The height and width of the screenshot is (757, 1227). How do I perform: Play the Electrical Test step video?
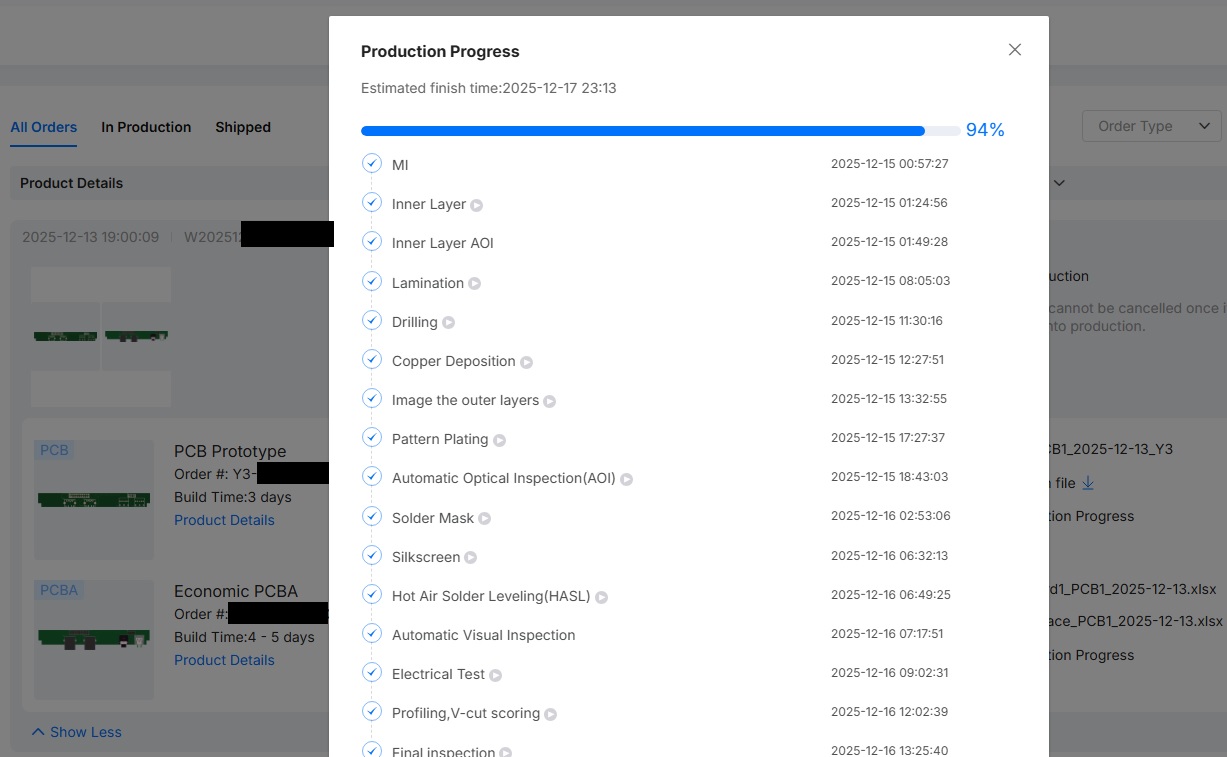coord(496,675)
